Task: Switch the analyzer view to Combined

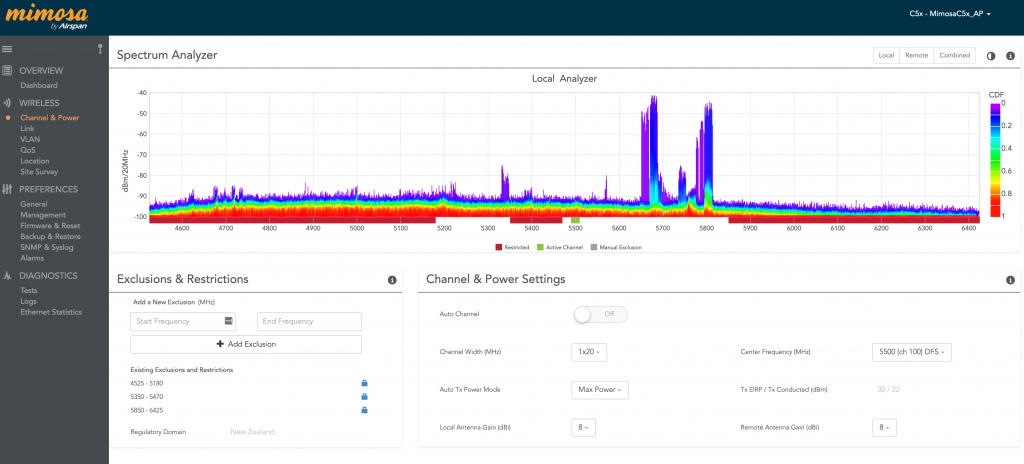Action: (x=953, y=56)
